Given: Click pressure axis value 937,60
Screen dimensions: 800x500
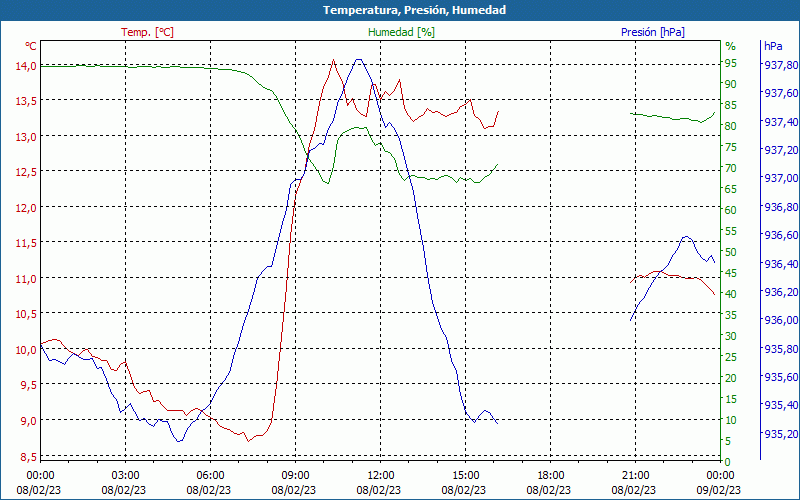Looking at the screenshot, I should [780, 93].
